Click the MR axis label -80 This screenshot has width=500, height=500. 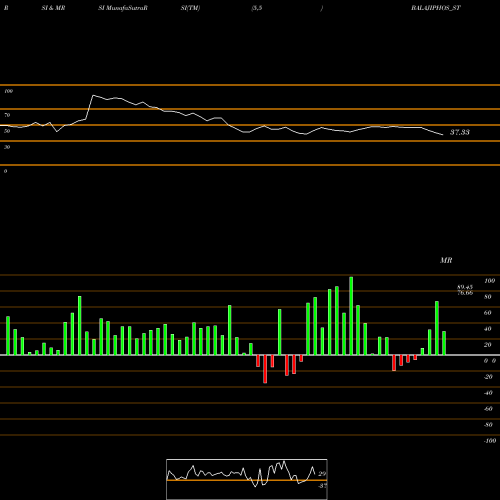point(488,425)
